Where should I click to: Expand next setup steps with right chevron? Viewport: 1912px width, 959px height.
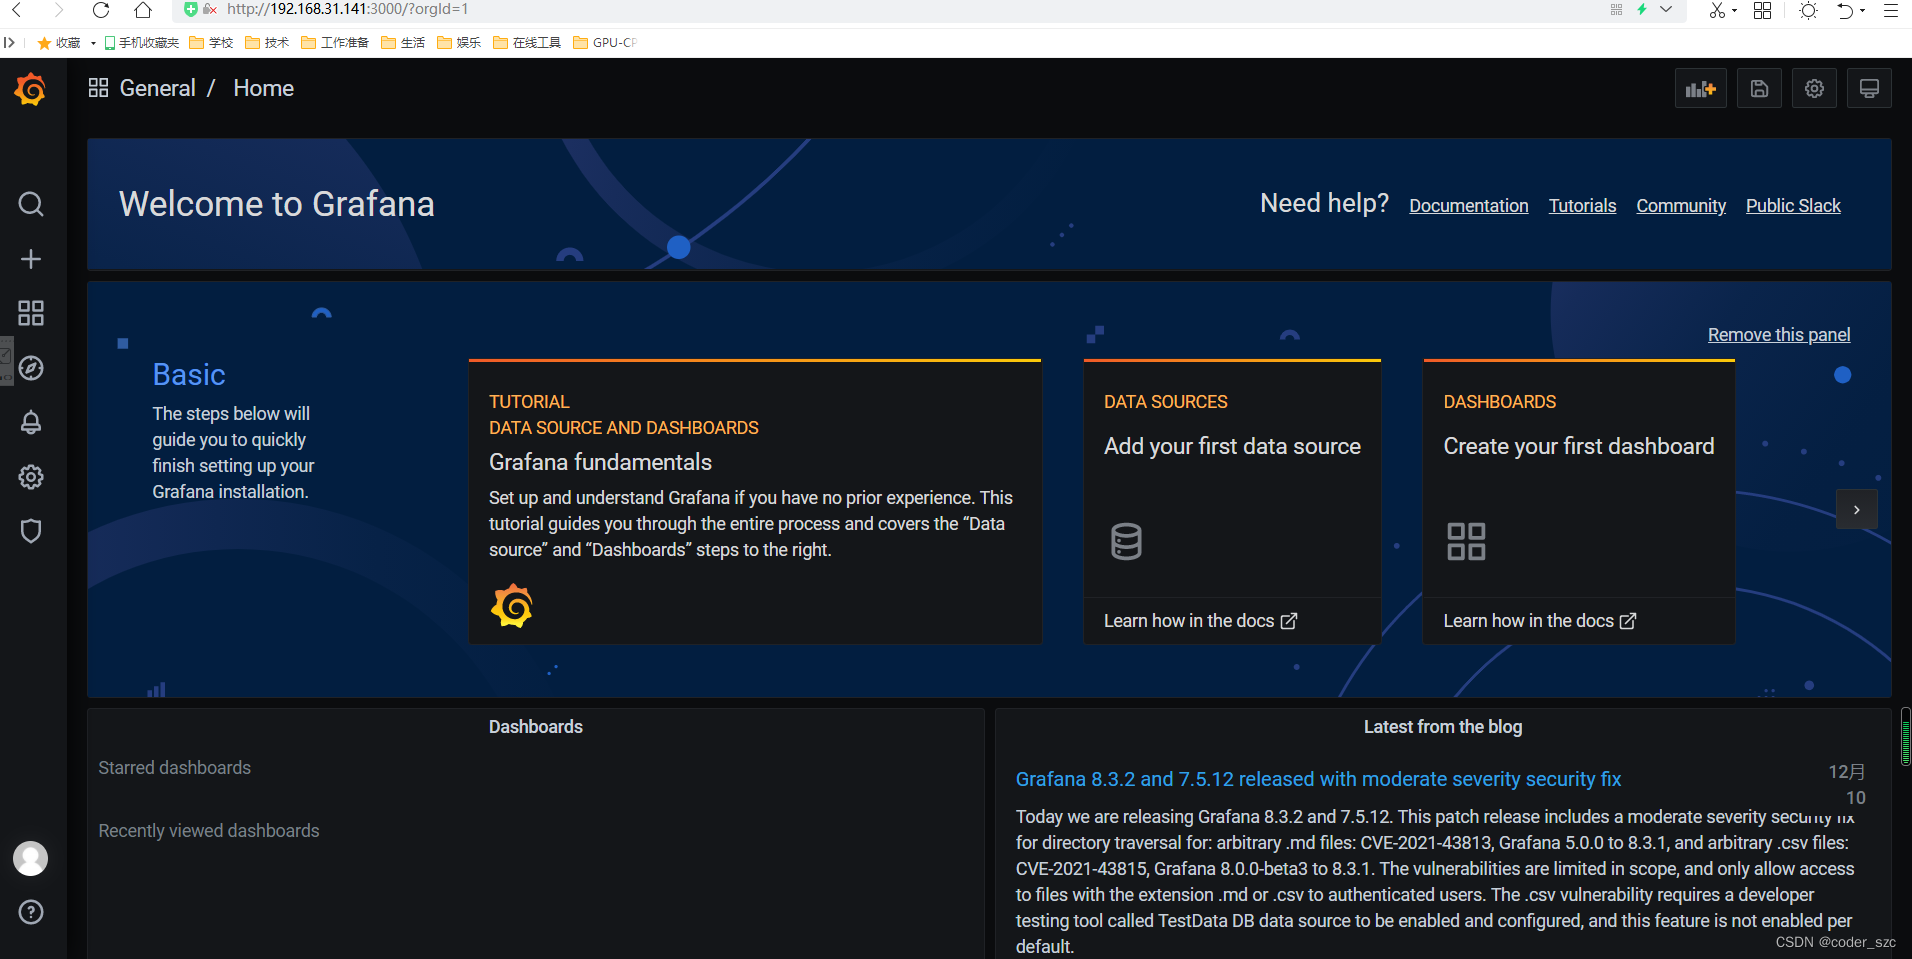coord(1856,510)
